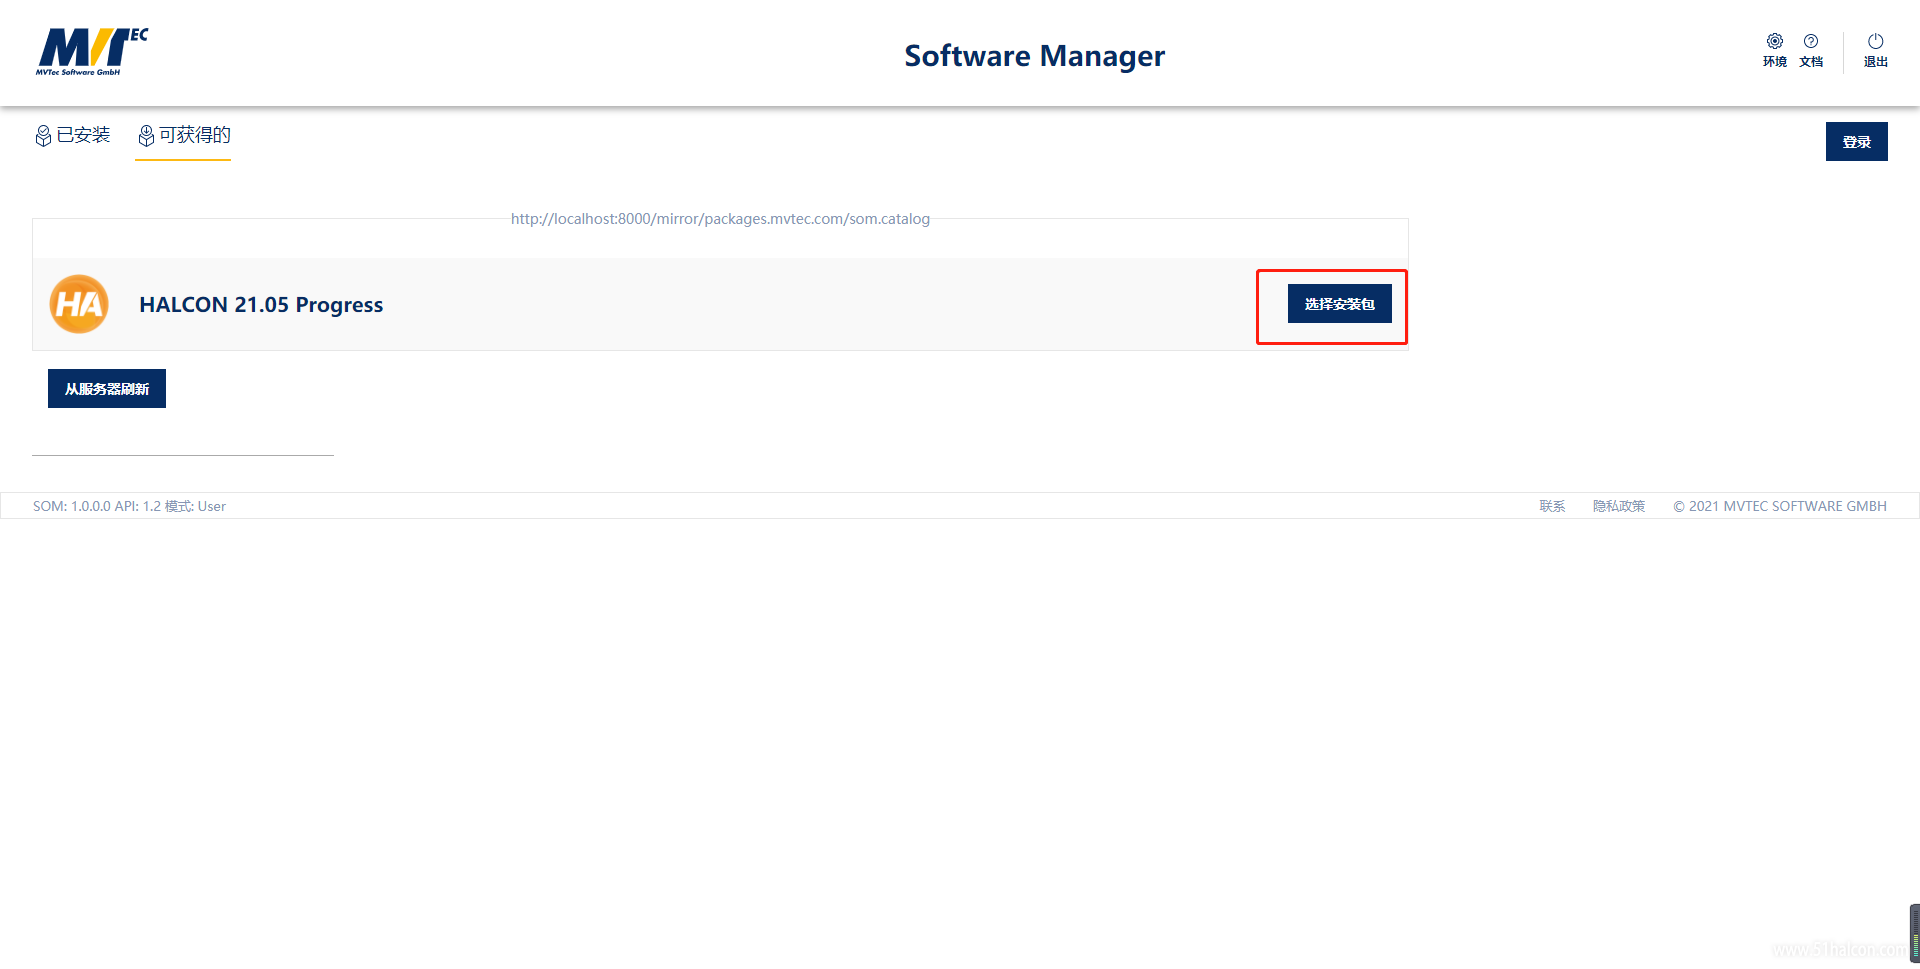Click the © 2021 MVTEC SOFTWARE GMBH link
The width and height of the screenshot is (1920, 969).
pyautogui.click(x=1780, y=506)
